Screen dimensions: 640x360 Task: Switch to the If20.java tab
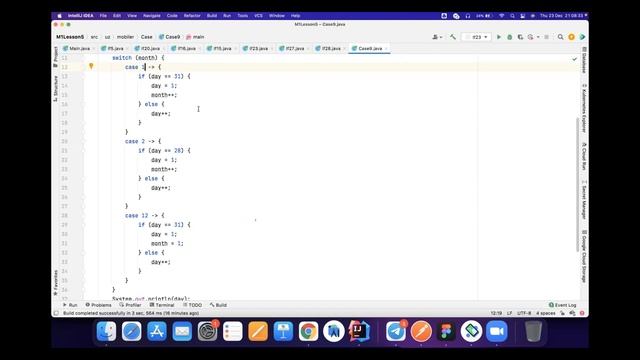[x=150, y=48]
